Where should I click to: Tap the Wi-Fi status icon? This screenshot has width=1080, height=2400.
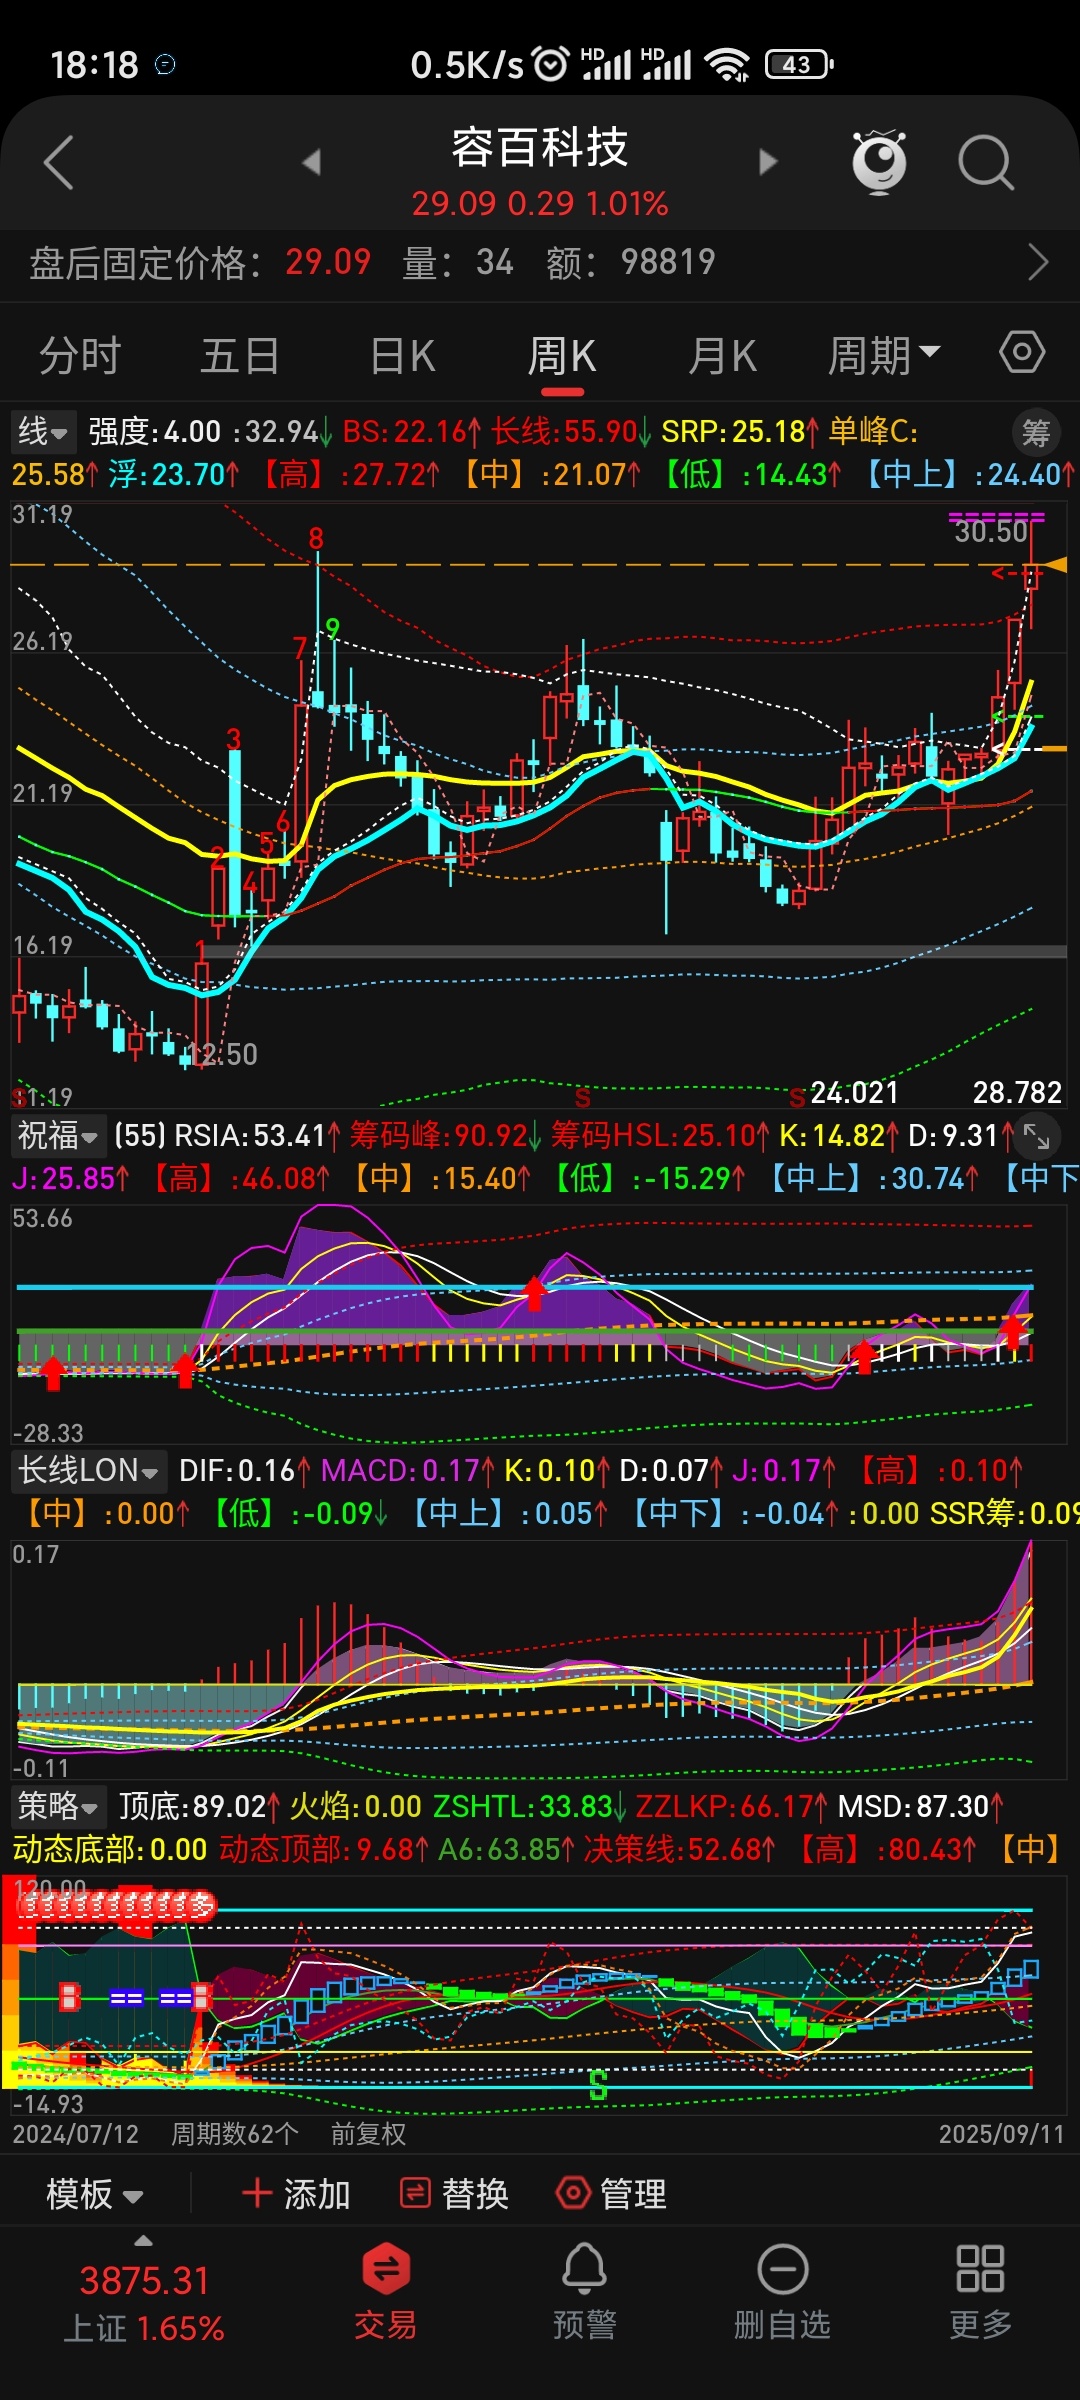click(727, 64)
